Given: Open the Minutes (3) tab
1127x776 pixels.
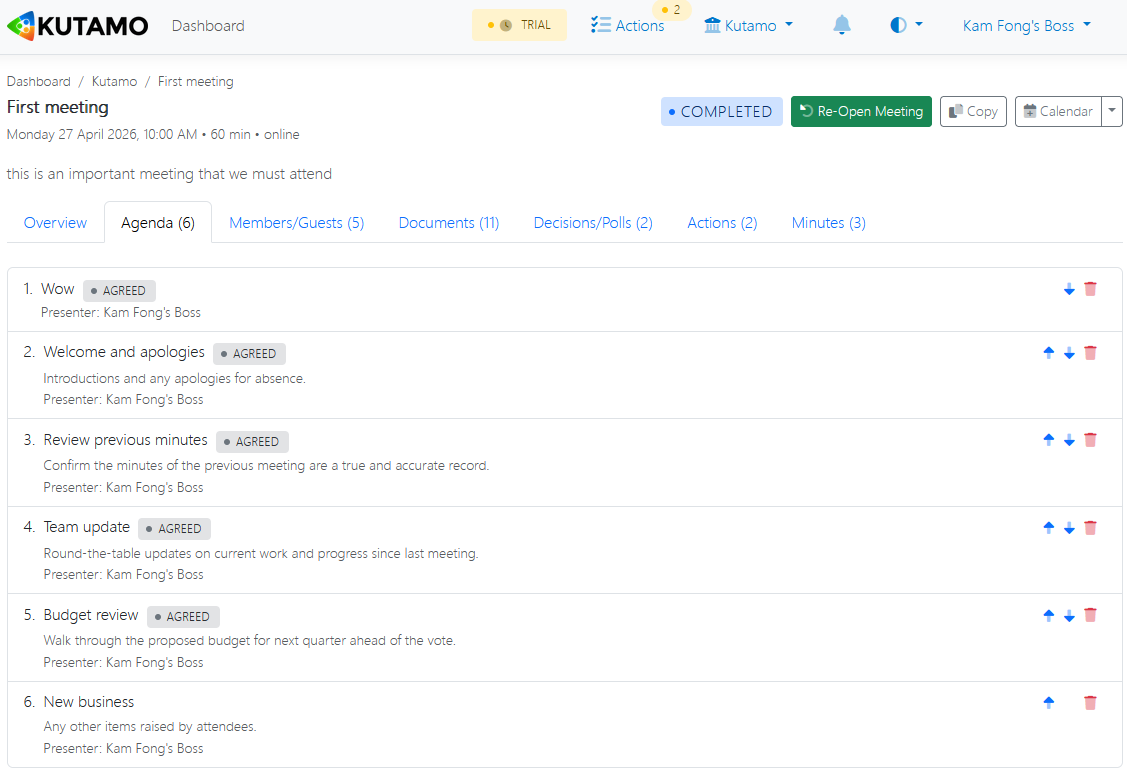Looking at the screenshot, I should click(829, 223).
